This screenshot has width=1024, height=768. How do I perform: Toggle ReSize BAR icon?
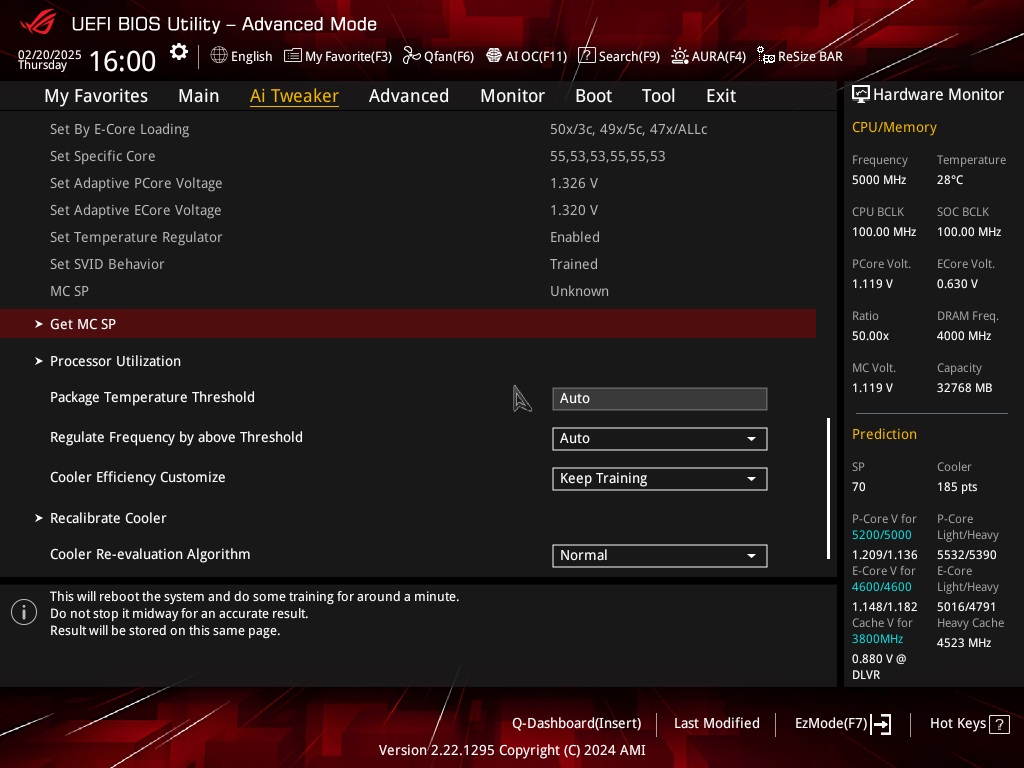[x=765, y=56]
